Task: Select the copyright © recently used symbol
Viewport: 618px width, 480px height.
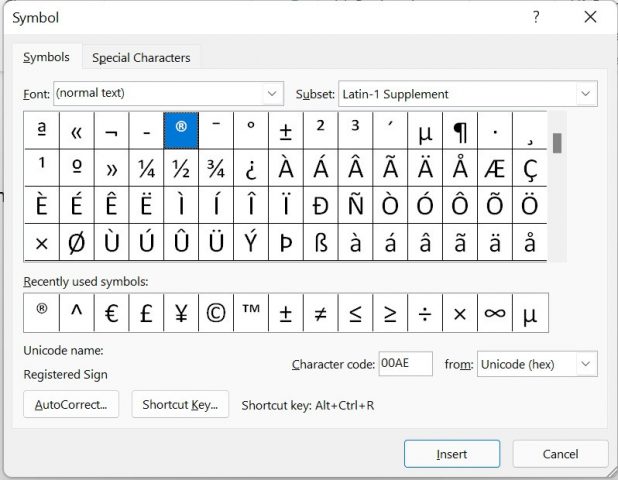Action: pos(216,314)
